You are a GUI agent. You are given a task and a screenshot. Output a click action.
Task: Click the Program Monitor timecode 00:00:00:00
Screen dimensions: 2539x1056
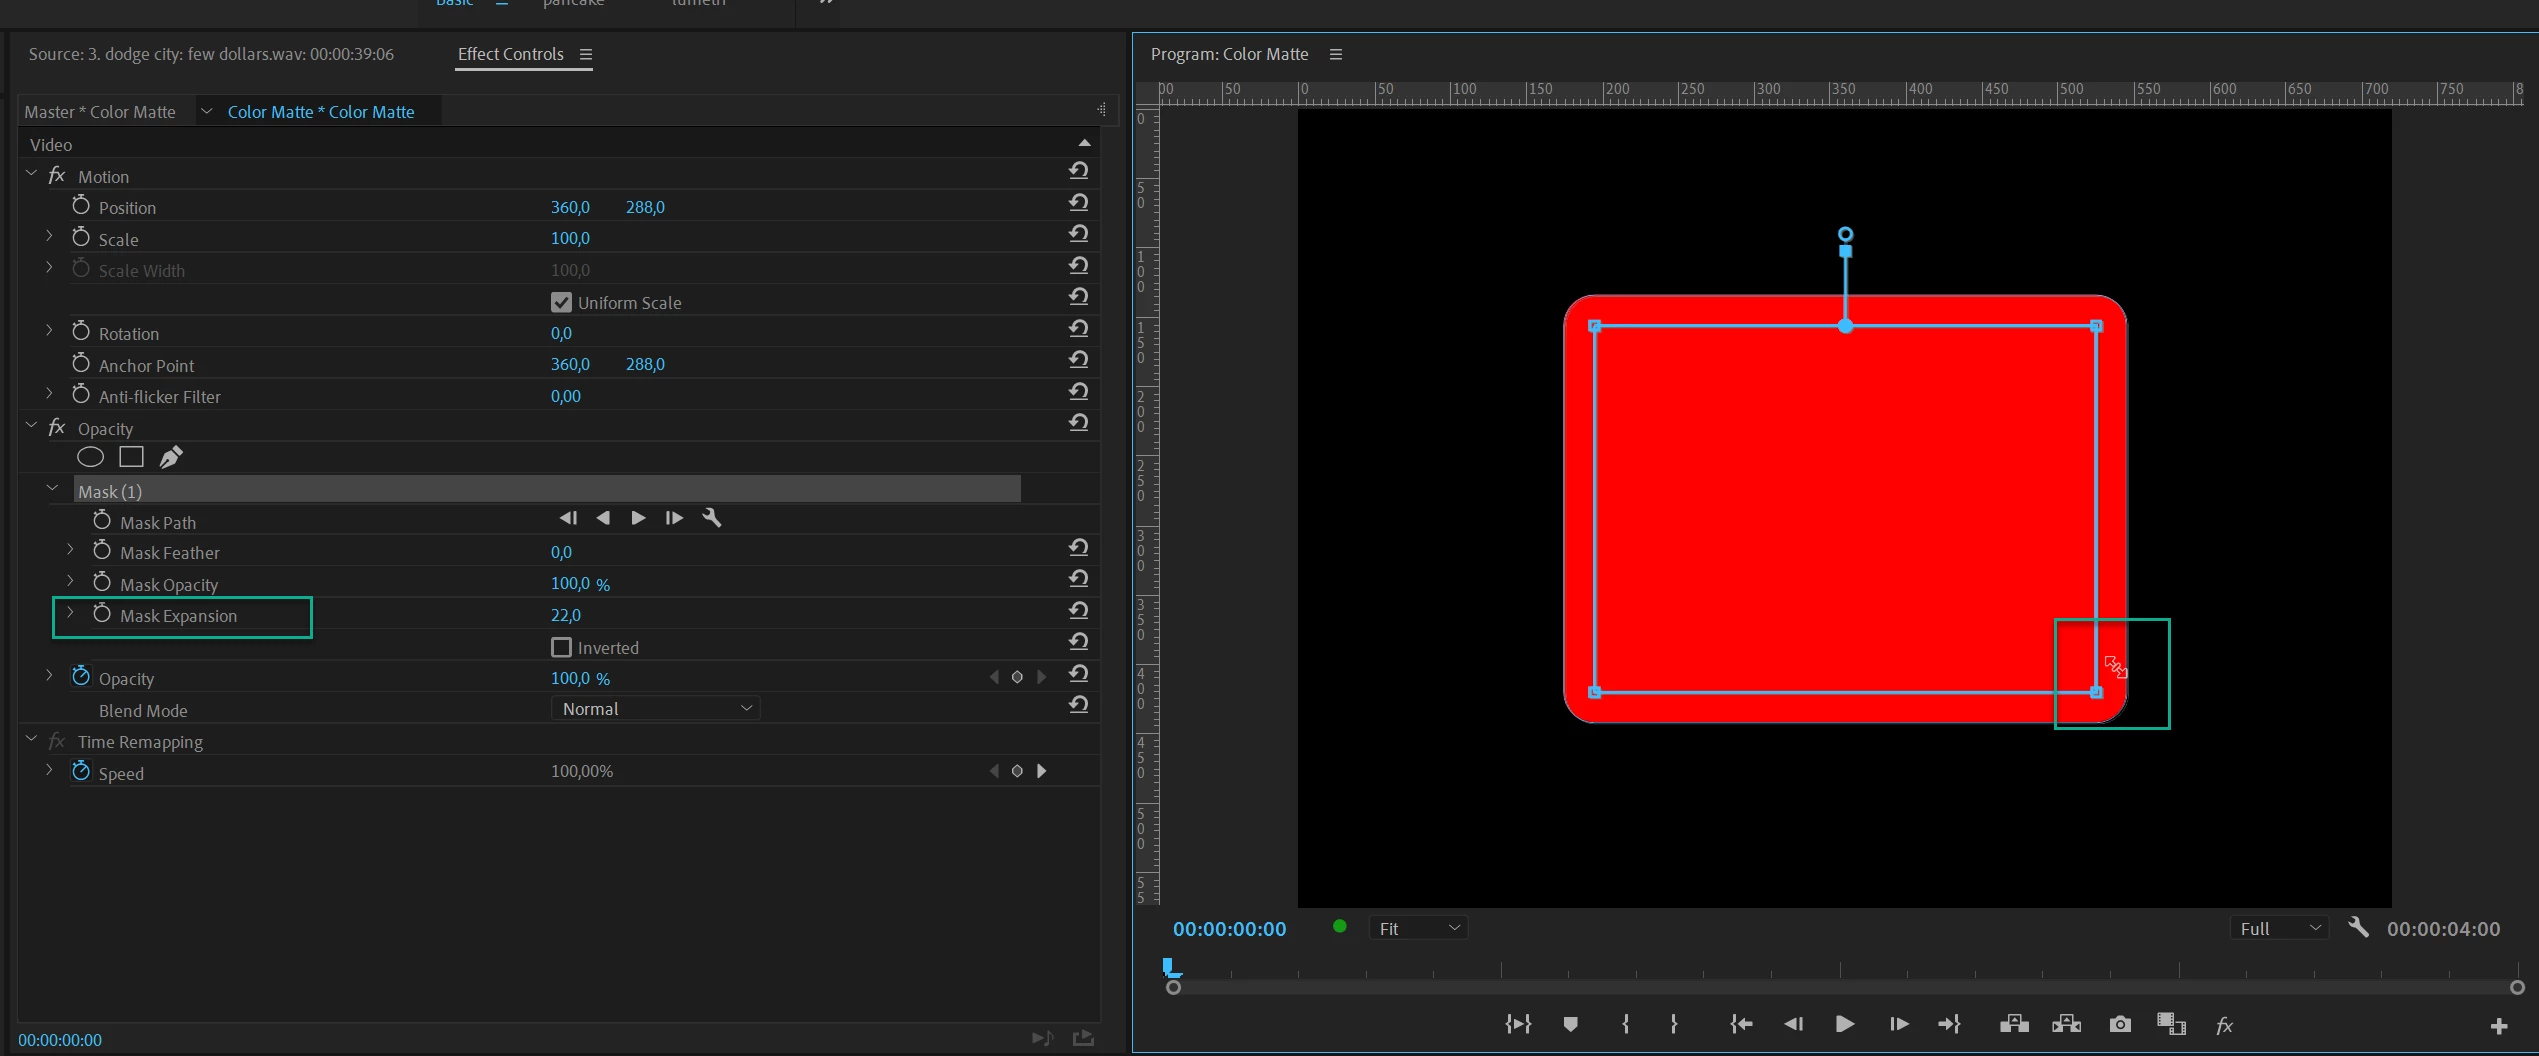[1229, 929]
